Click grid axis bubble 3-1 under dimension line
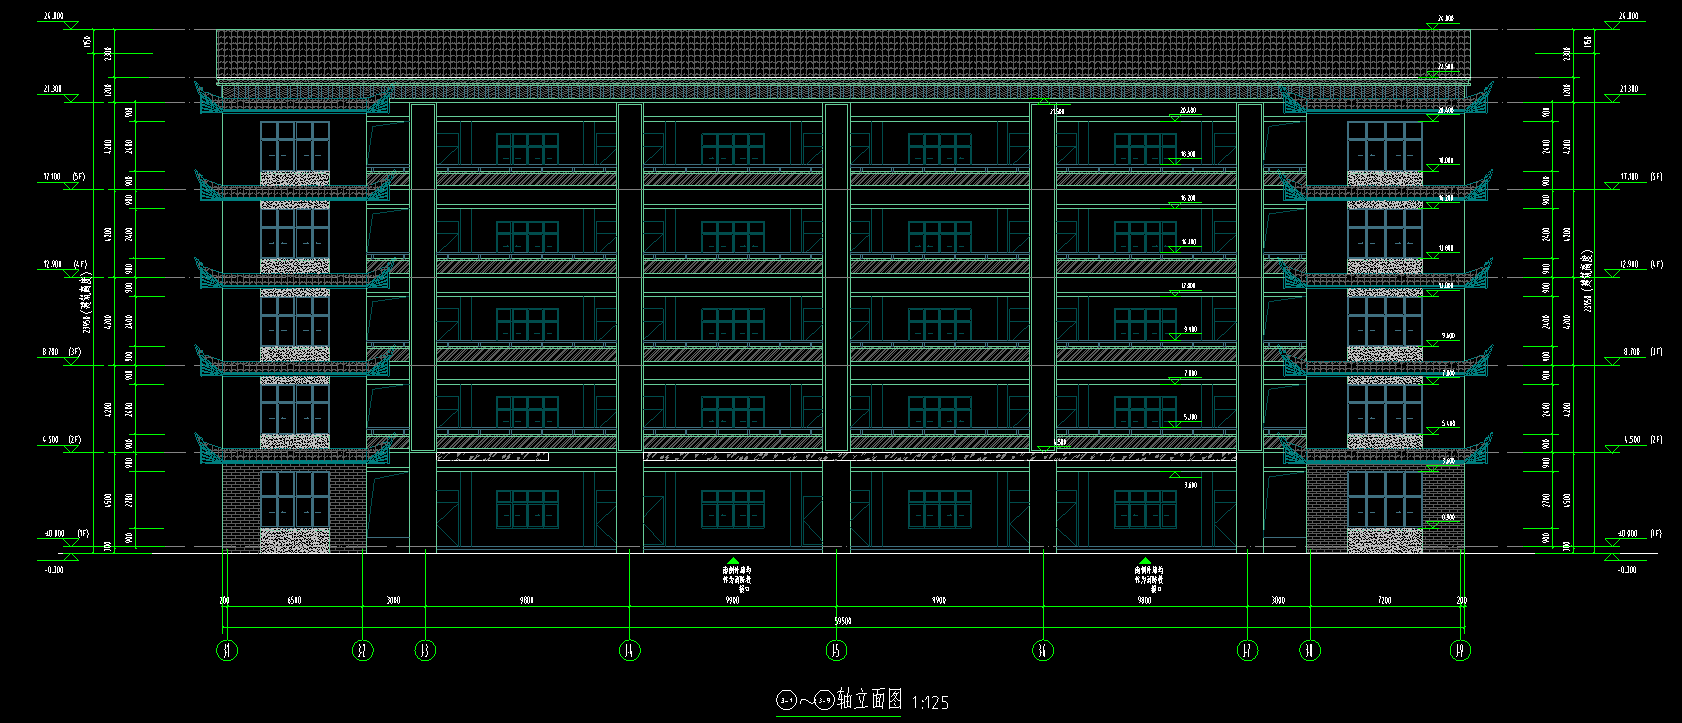1682x723 pixels. (x=227, y=651)
